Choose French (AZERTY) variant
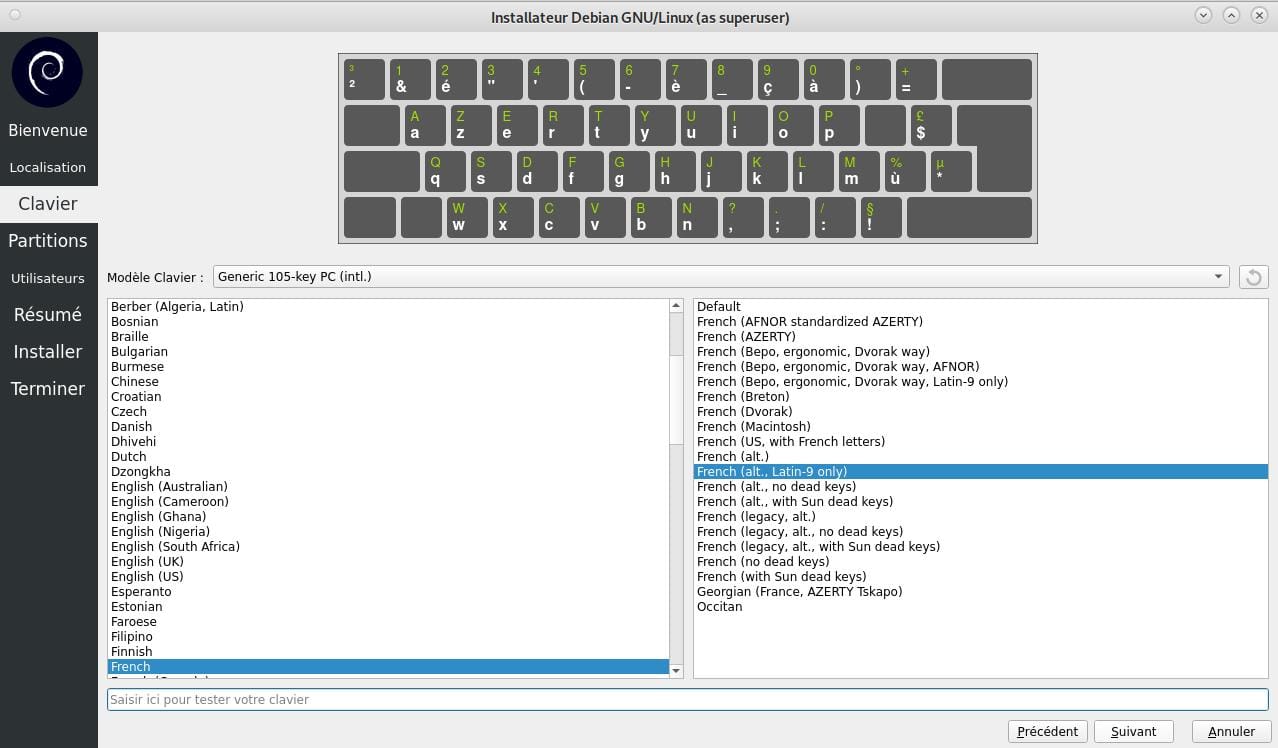The height and width of the screenshot is (748, 1278). click(x=746, y=337)
